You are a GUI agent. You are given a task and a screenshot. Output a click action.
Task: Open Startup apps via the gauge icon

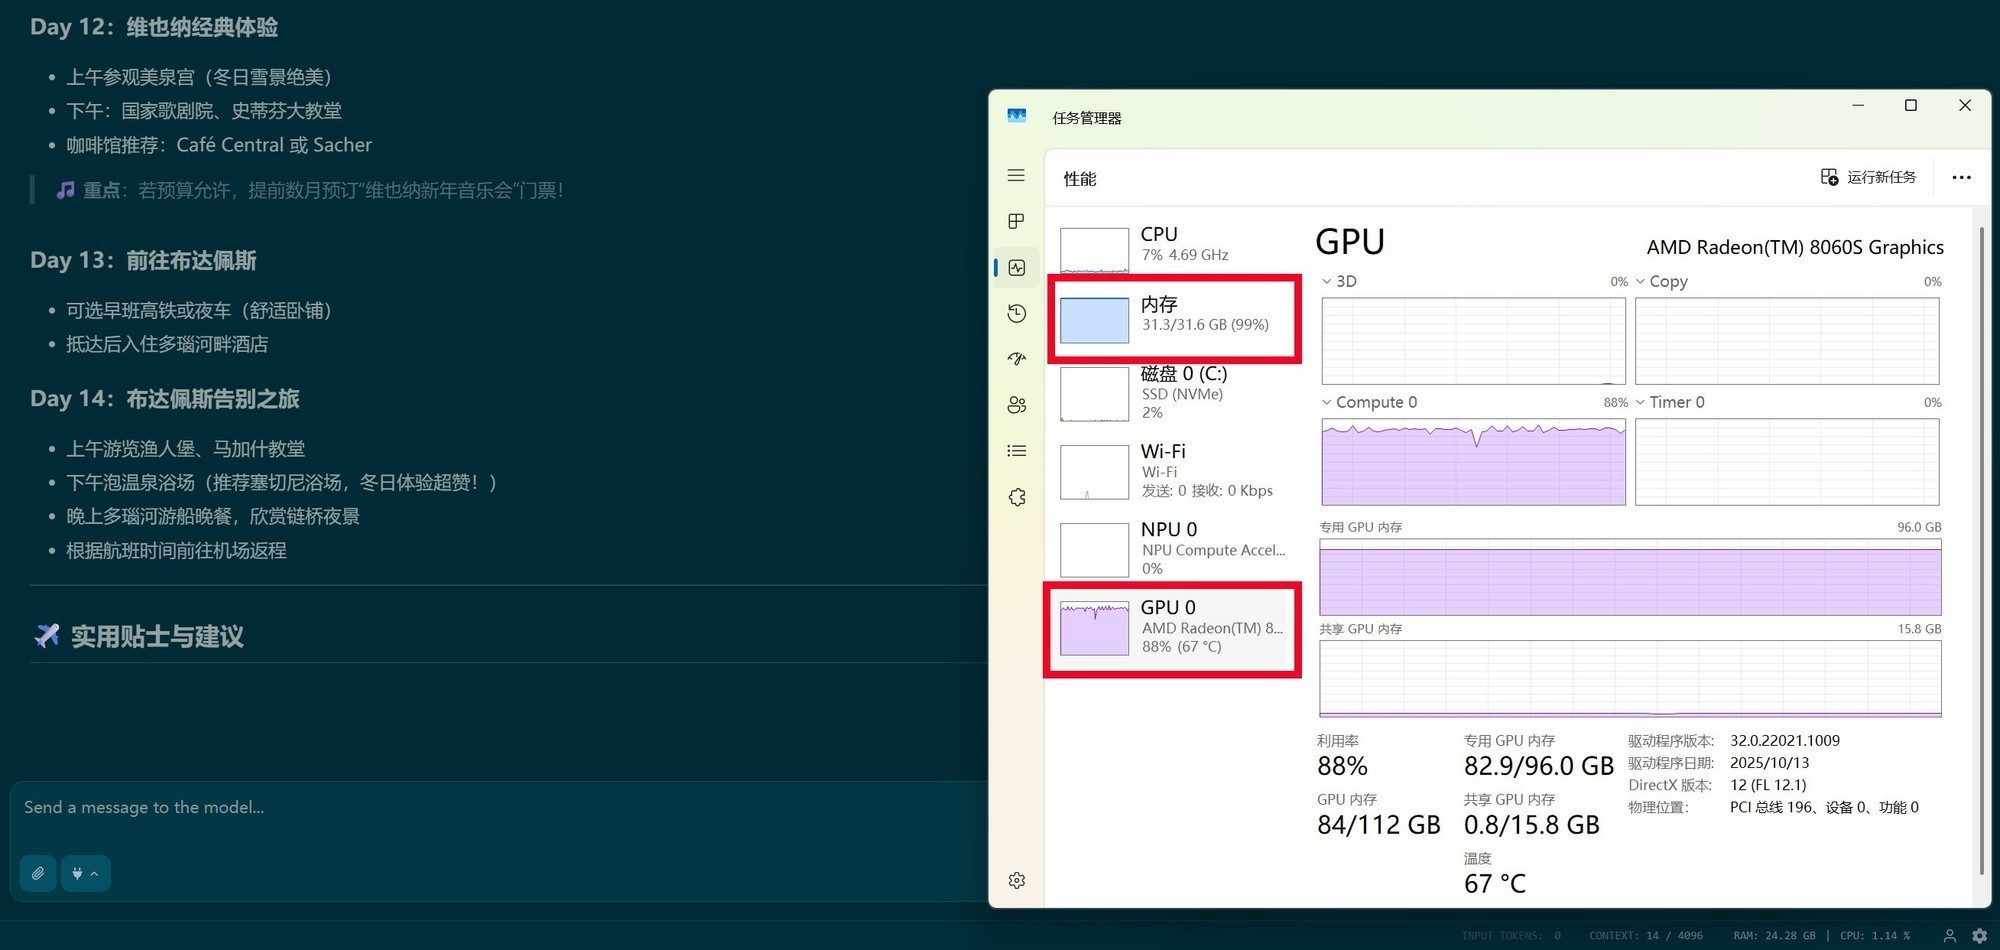click(x=1016, y=358)
